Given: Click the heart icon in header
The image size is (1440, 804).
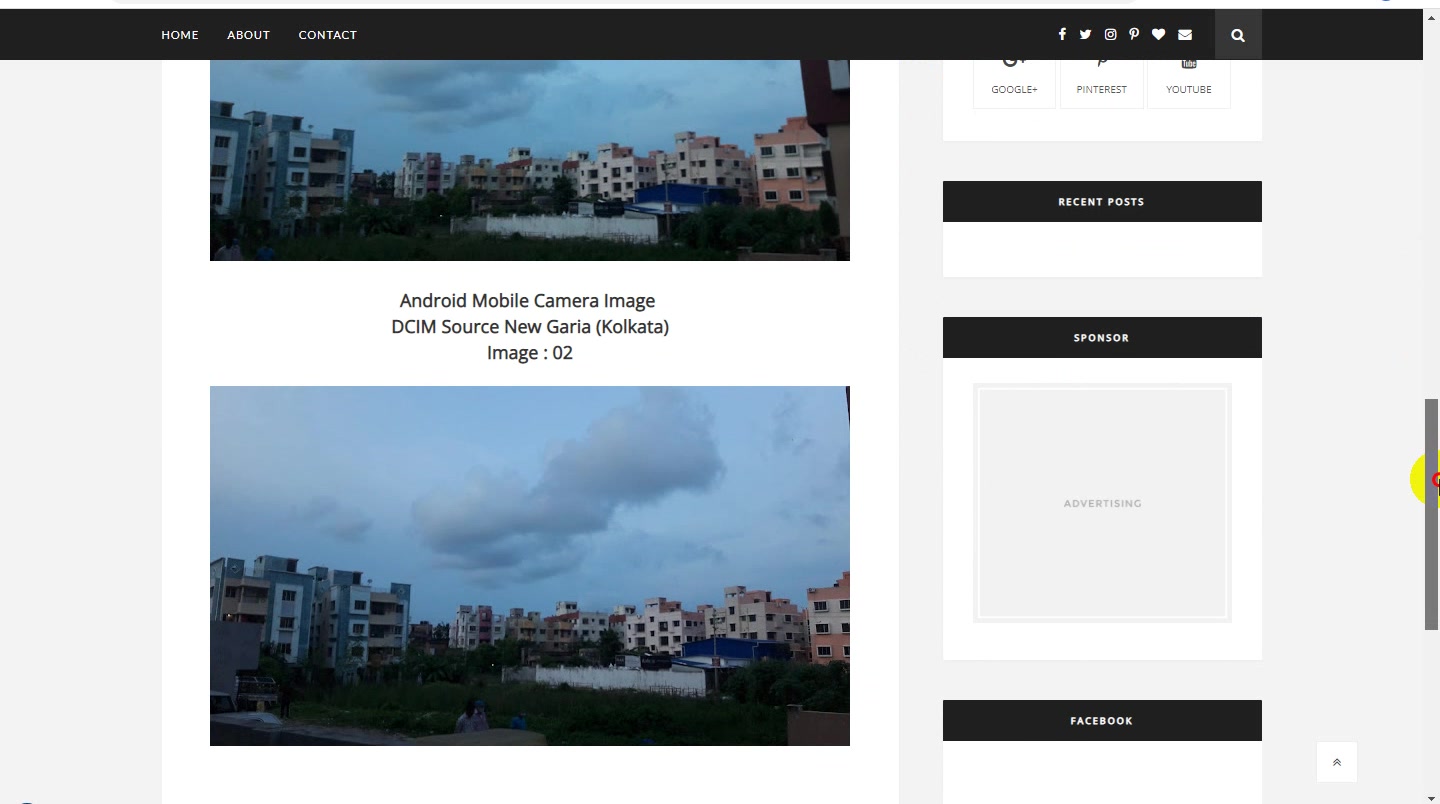Looking at the screenshot, I should click(x=1158, y=34).
